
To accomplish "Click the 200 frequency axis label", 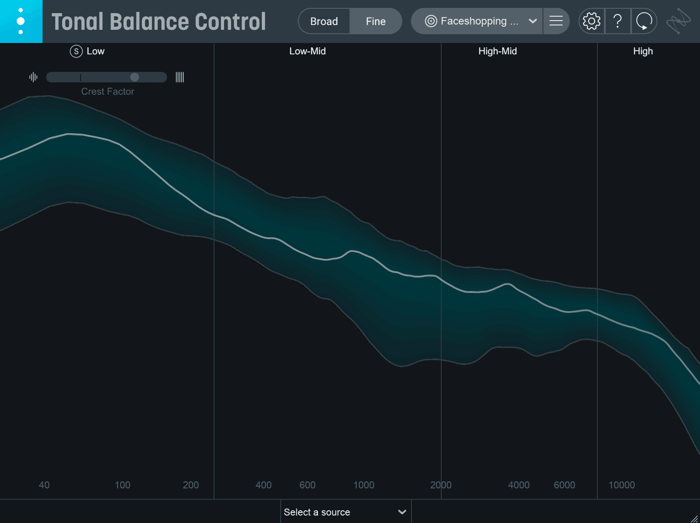I will click(191, 485).
